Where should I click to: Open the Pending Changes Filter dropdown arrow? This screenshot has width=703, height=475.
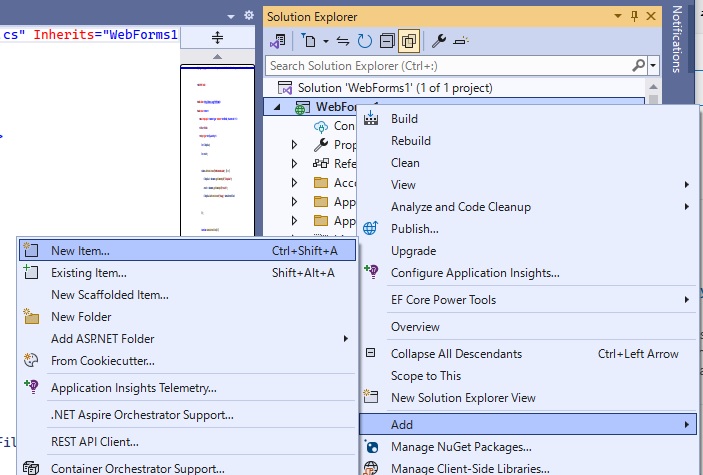coord(326,42)
